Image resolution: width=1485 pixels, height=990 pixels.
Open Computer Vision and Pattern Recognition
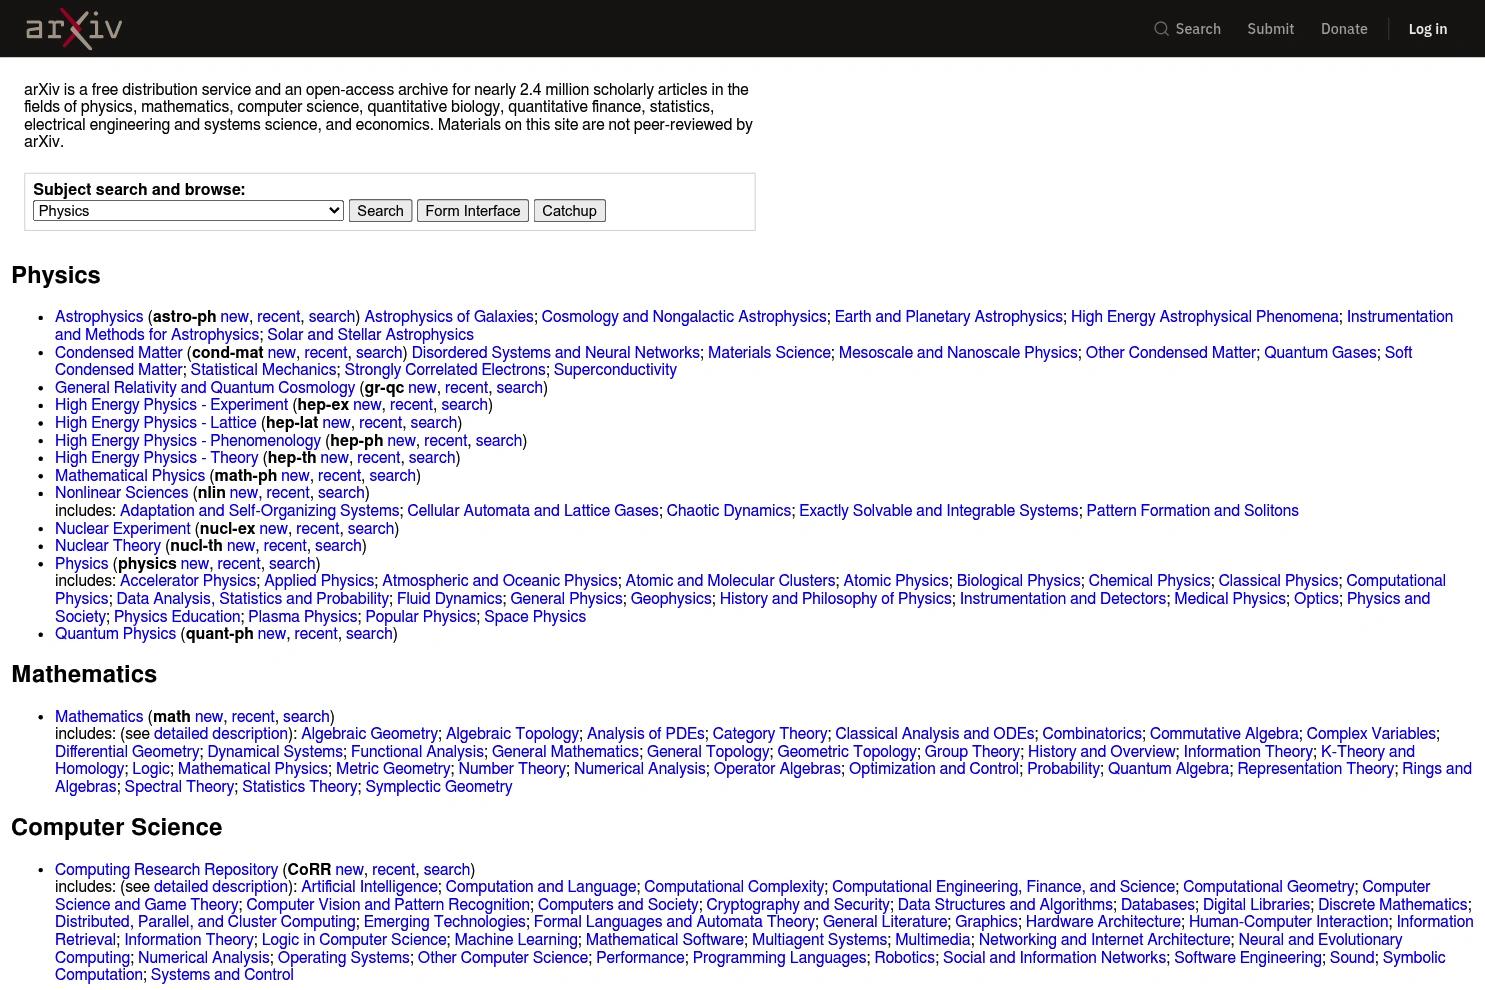[x=388, y=905]
